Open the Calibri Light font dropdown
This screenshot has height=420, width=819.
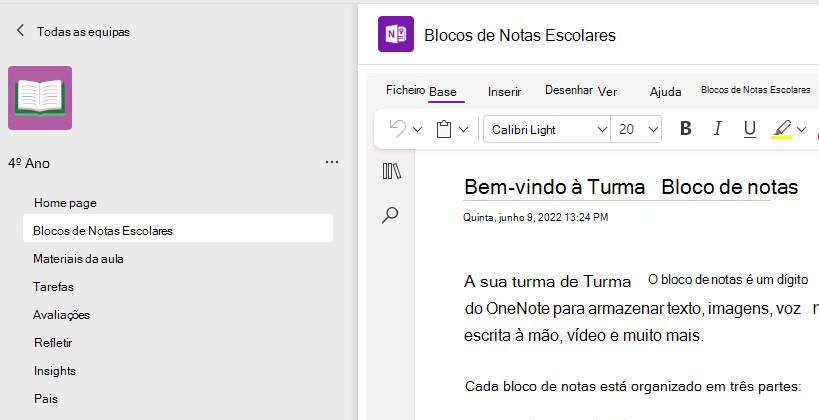pyautogui.click(x=547, y=130)
